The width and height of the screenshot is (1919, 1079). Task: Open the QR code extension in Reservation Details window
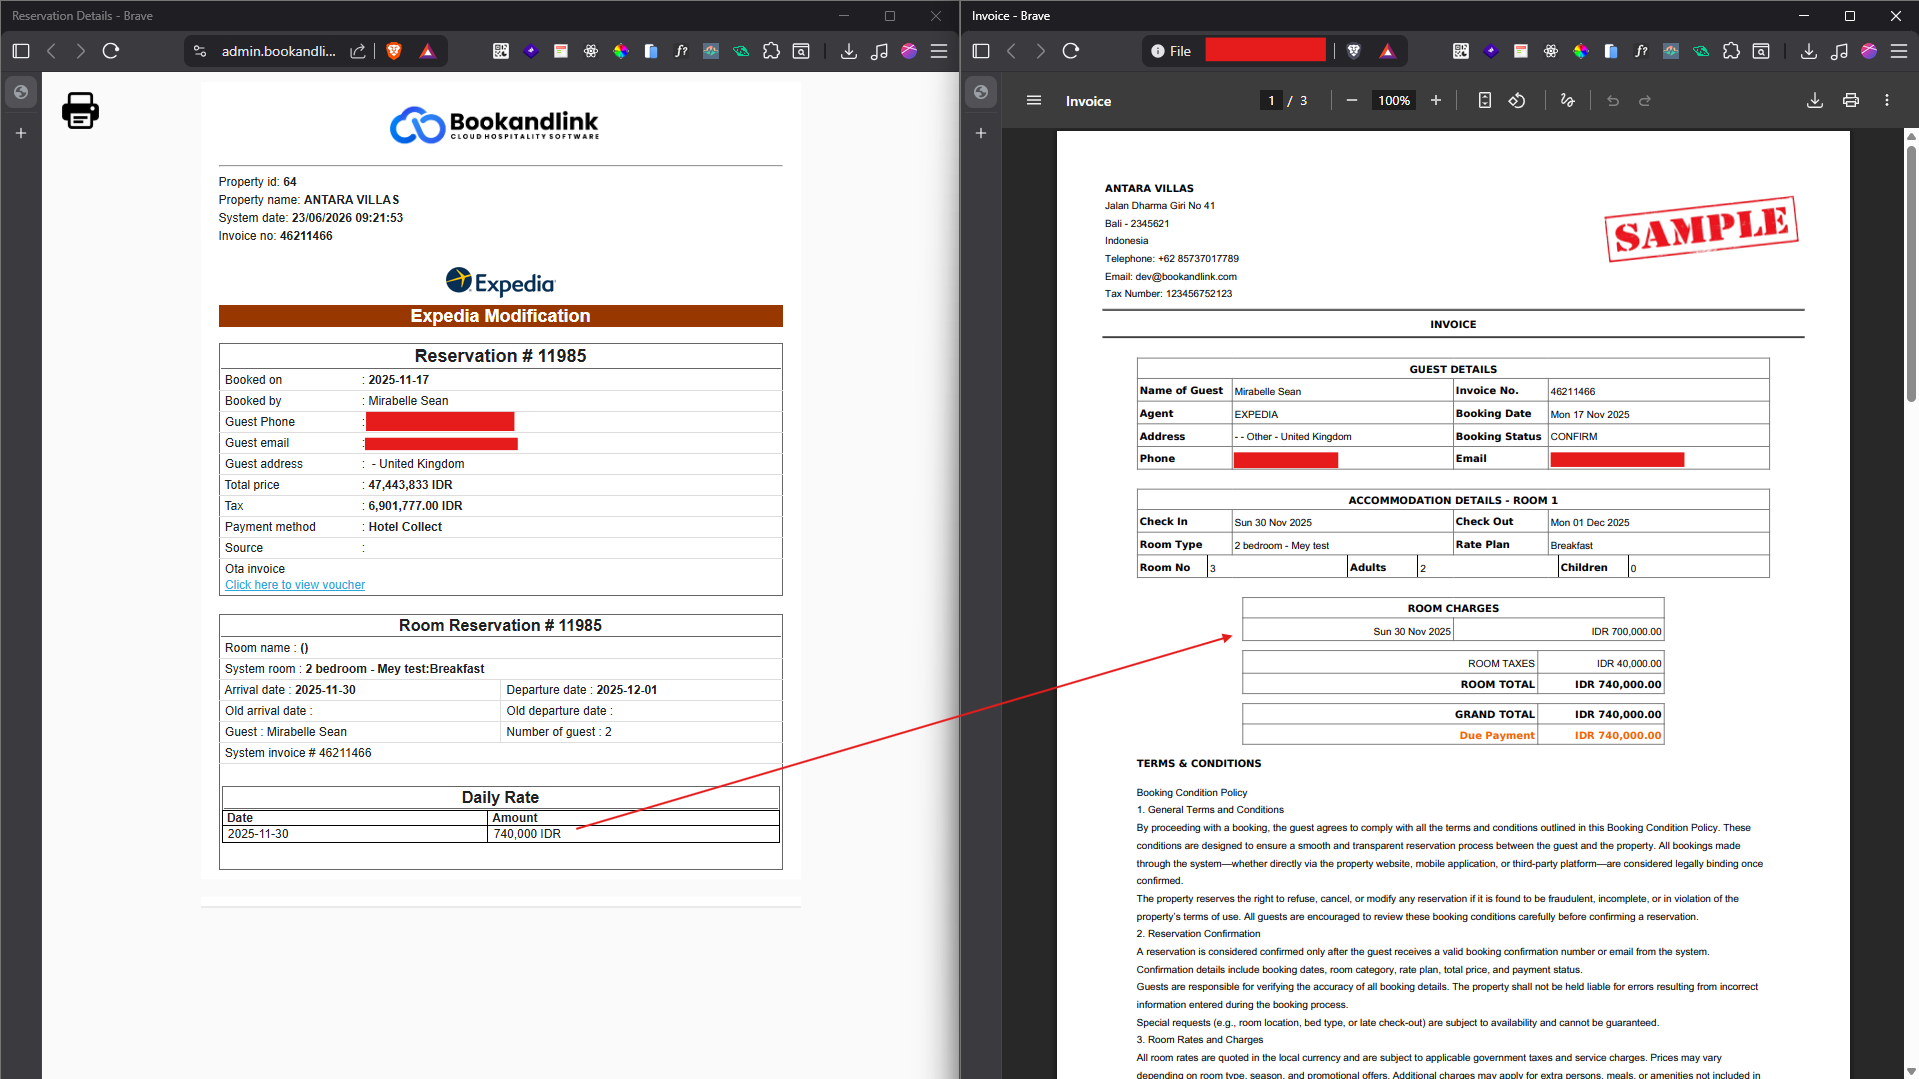[501, 51]
